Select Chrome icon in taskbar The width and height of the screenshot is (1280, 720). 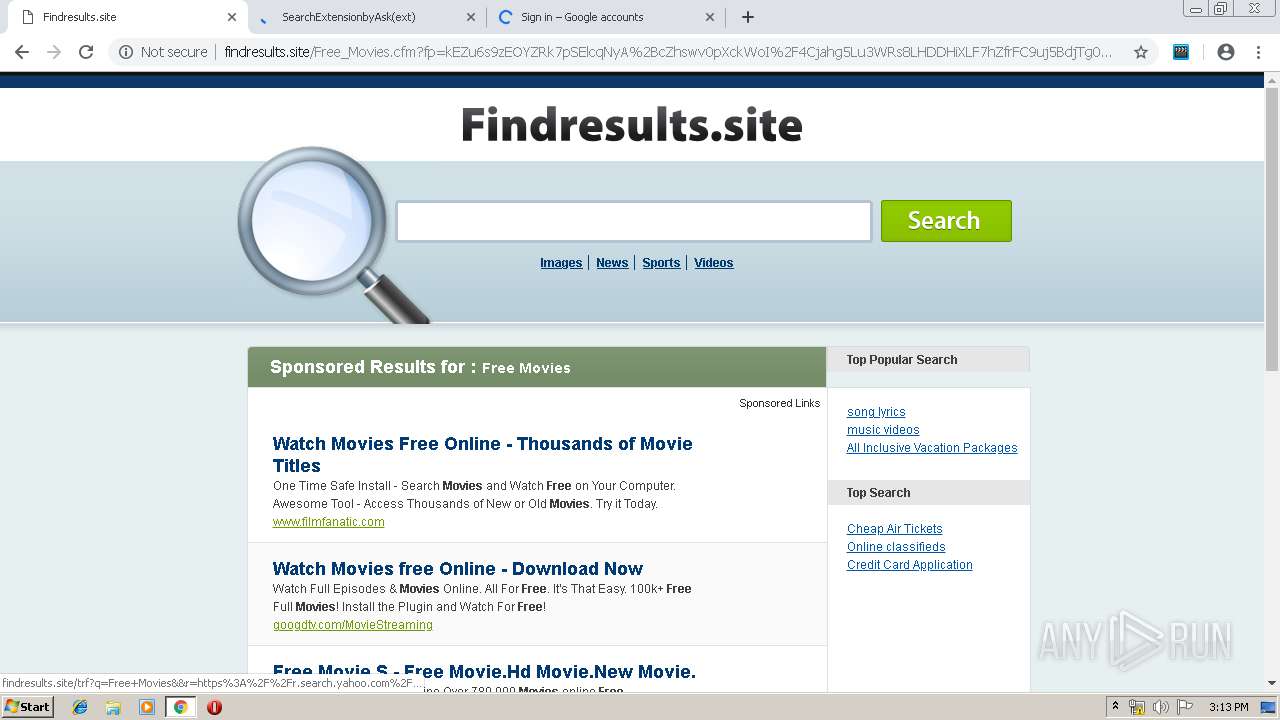pos(180,707)
